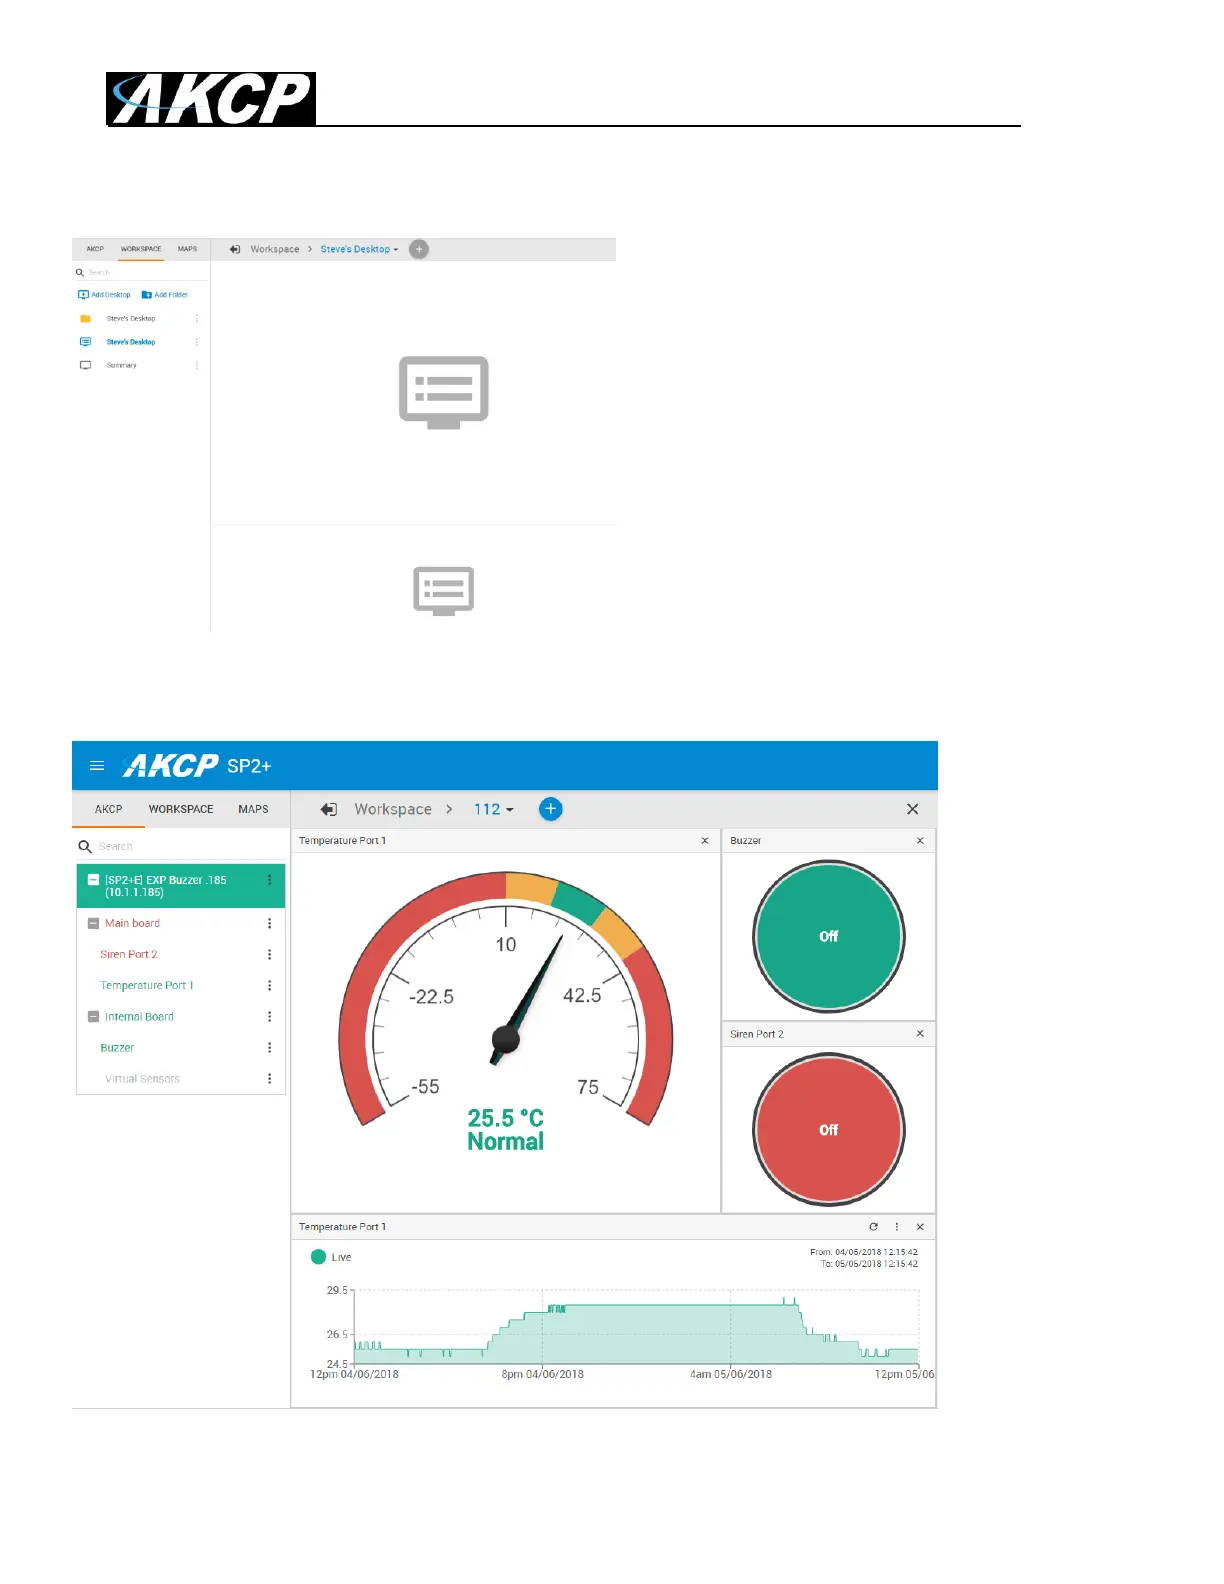This screenshot has width=1224, height=1584.
Task: Click the back arrow icon beside Workspace
Action: (x=328, y=809)
